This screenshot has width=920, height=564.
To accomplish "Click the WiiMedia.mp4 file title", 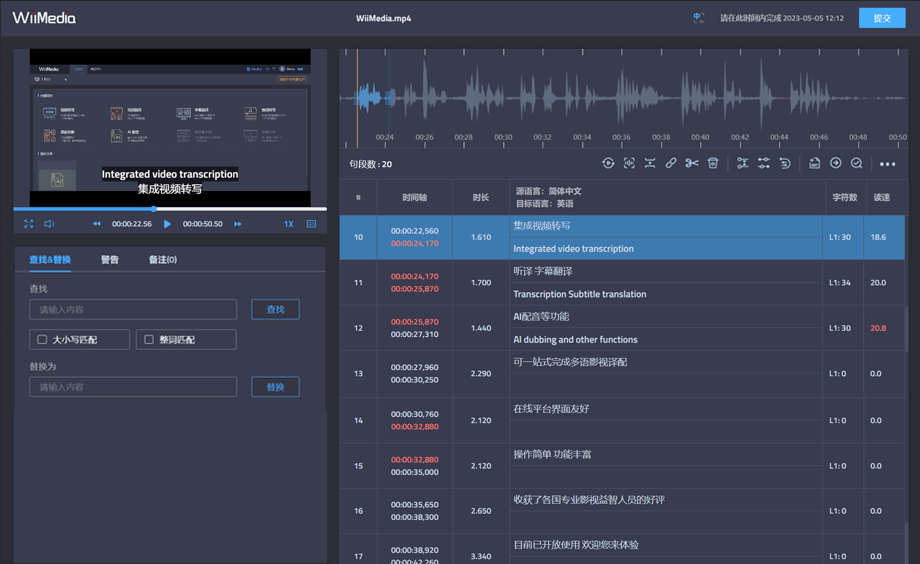I will click(x=383, y=18).
